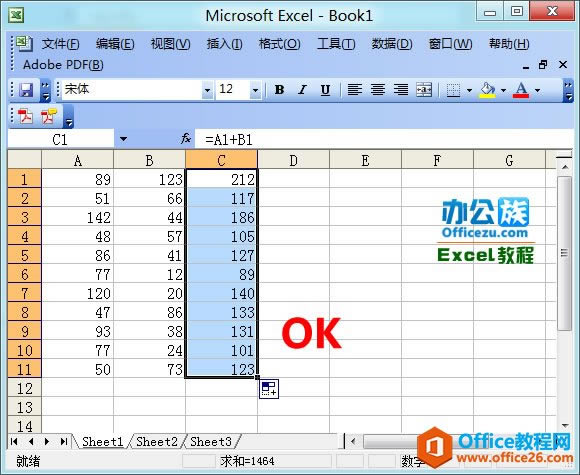Click Merge and Center icon

[x=424, y=90]
